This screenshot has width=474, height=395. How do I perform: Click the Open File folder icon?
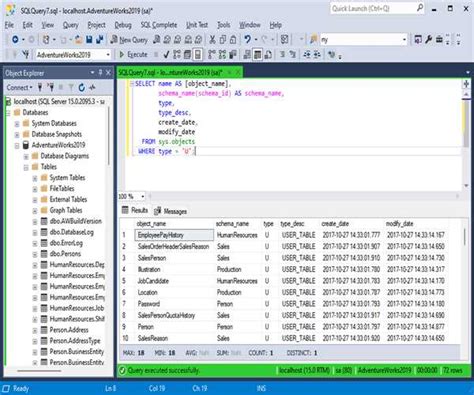tap(78, 40)
